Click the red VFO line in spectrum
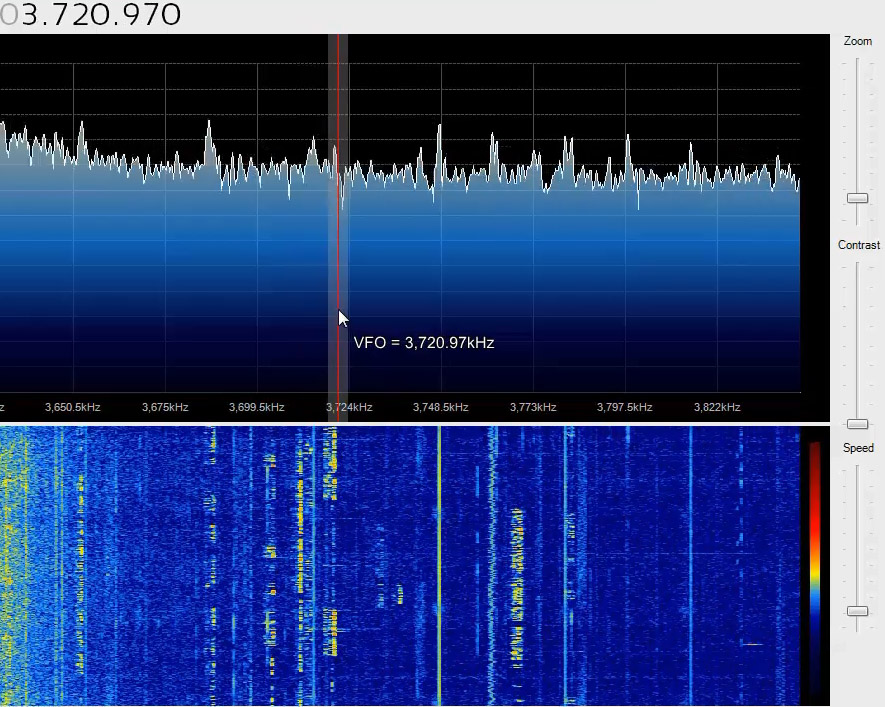The image size is (885, 707). [338, 250]
